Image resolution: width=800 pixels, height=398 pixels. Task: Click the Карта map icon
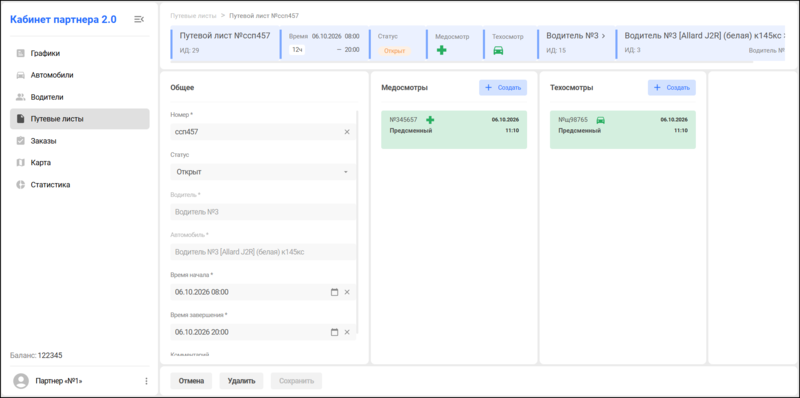(x=20, y=163)
